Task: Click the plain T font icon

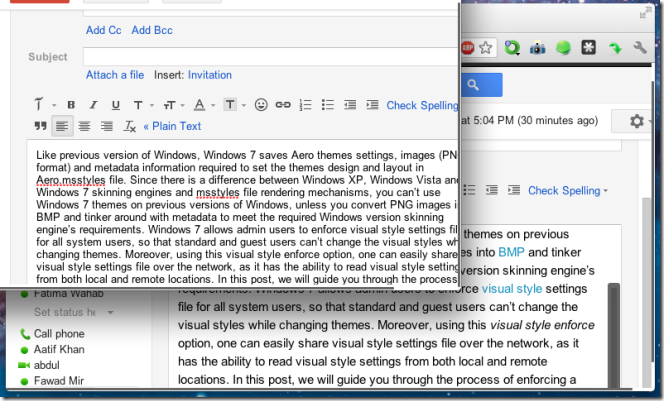Action: (x=138, y=105)
